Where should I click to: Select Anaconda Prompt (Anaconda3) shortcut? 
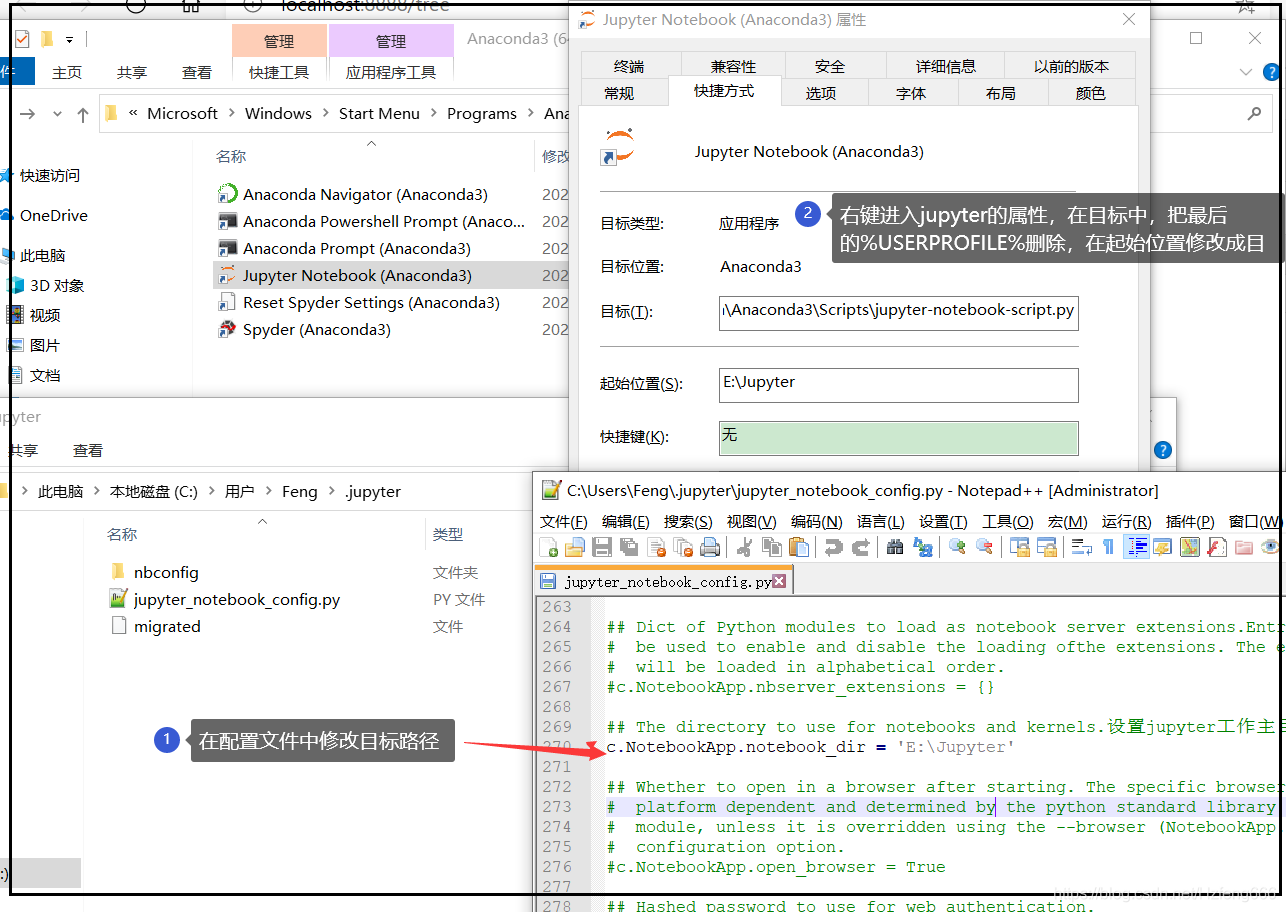pyautogui.click(x=356, y=248)
